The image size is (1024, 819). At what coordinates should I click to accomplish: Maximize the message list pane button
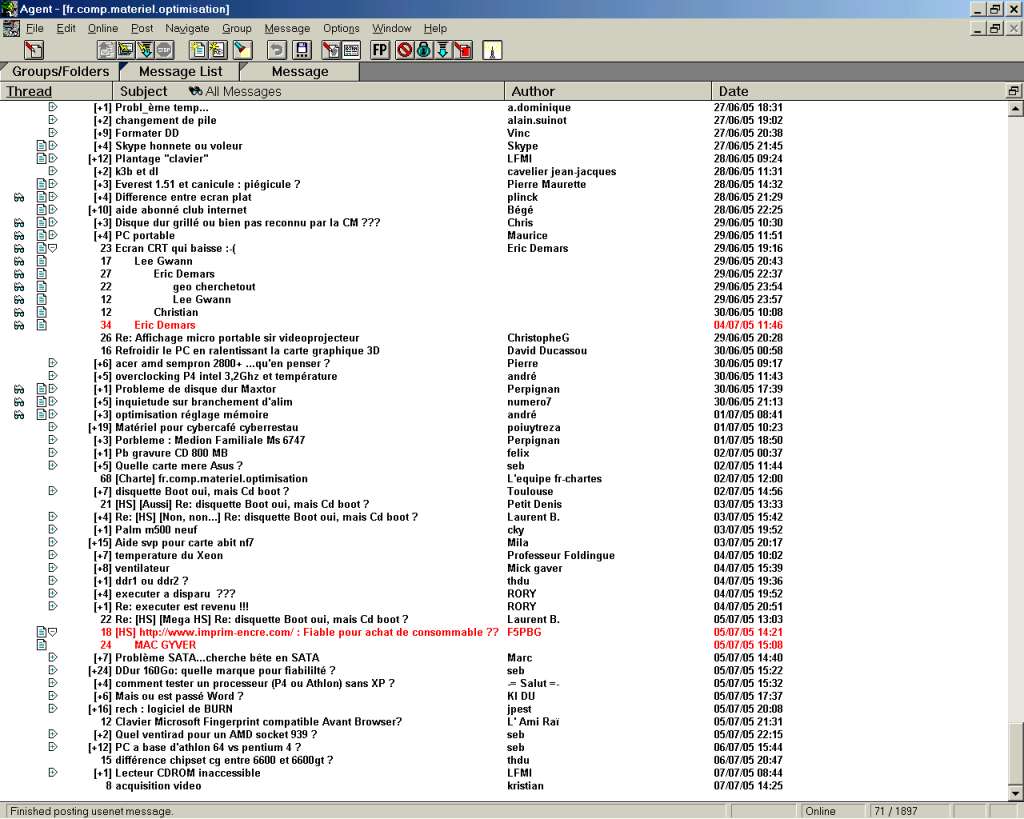coord(1014,91)
